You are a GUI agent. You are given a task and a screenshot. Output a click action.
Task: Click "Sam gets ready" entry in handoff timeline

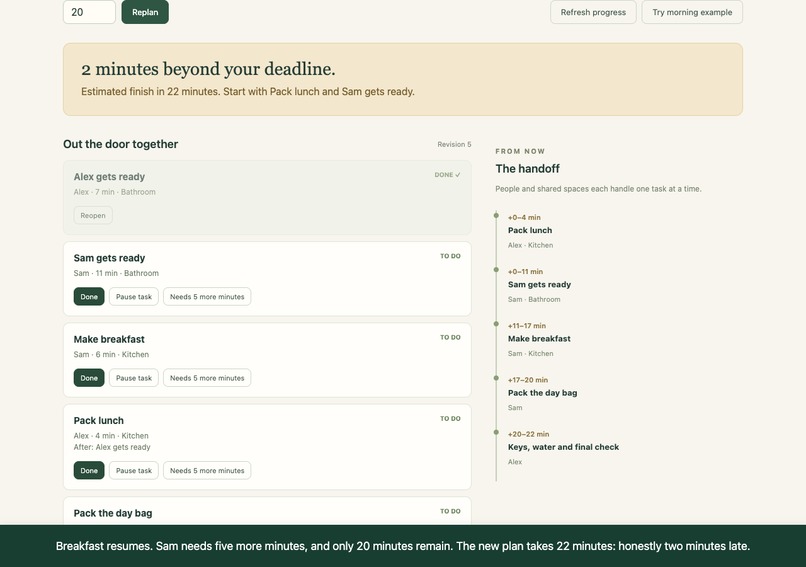coord(539,284)
